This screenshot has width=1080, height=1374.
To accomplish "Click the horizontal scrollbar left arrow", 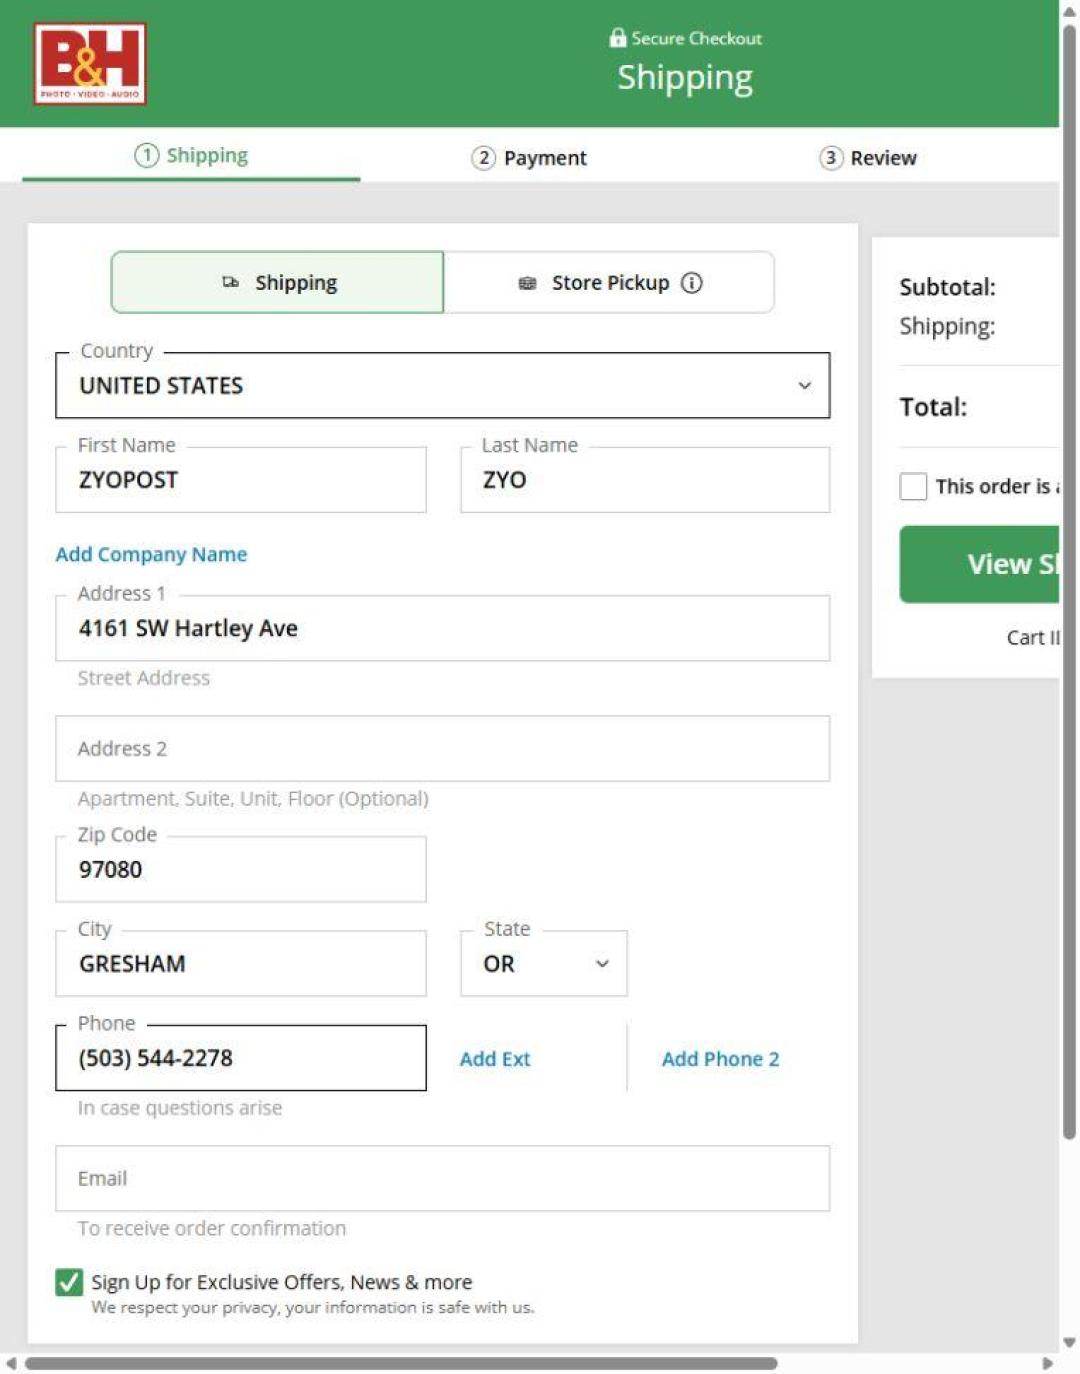I will tap(11, 1363).
